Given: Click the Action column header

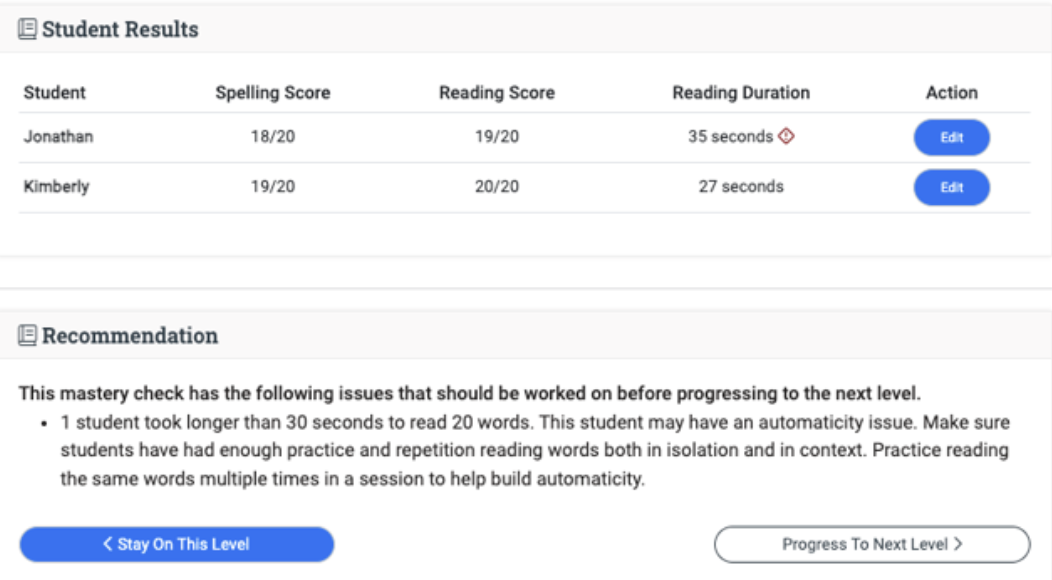Looking at the screenshot, I should 951,93.
